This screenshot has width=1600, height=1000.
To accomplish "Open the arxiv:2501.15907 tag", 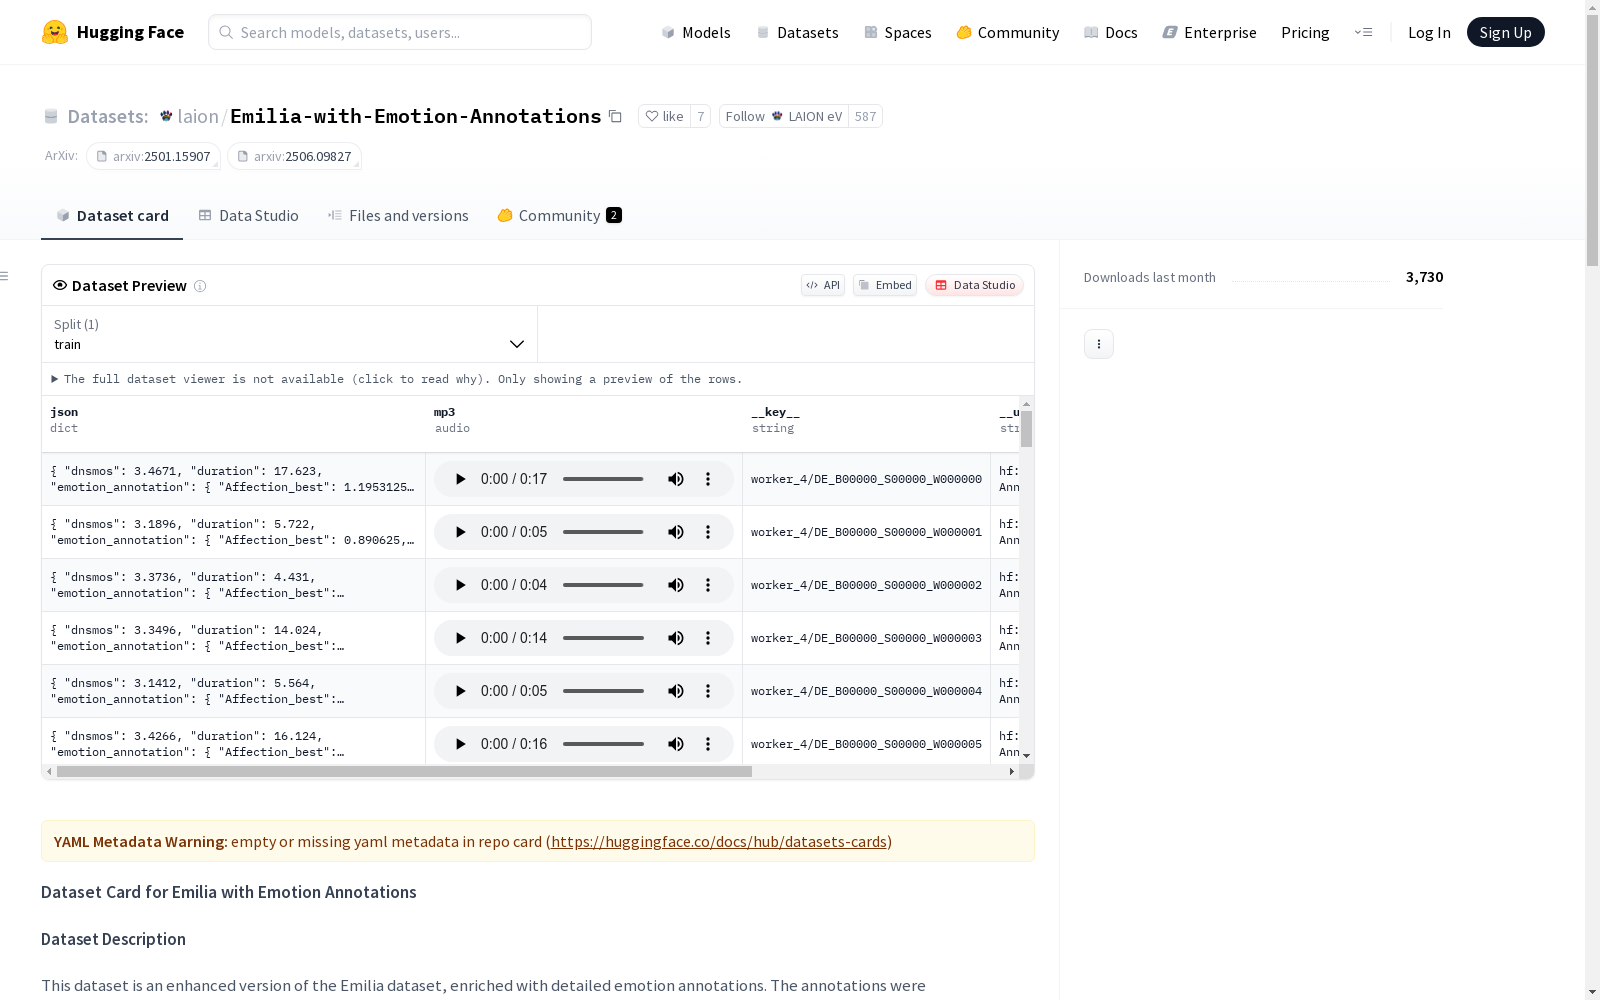I will tap(153, 156).
